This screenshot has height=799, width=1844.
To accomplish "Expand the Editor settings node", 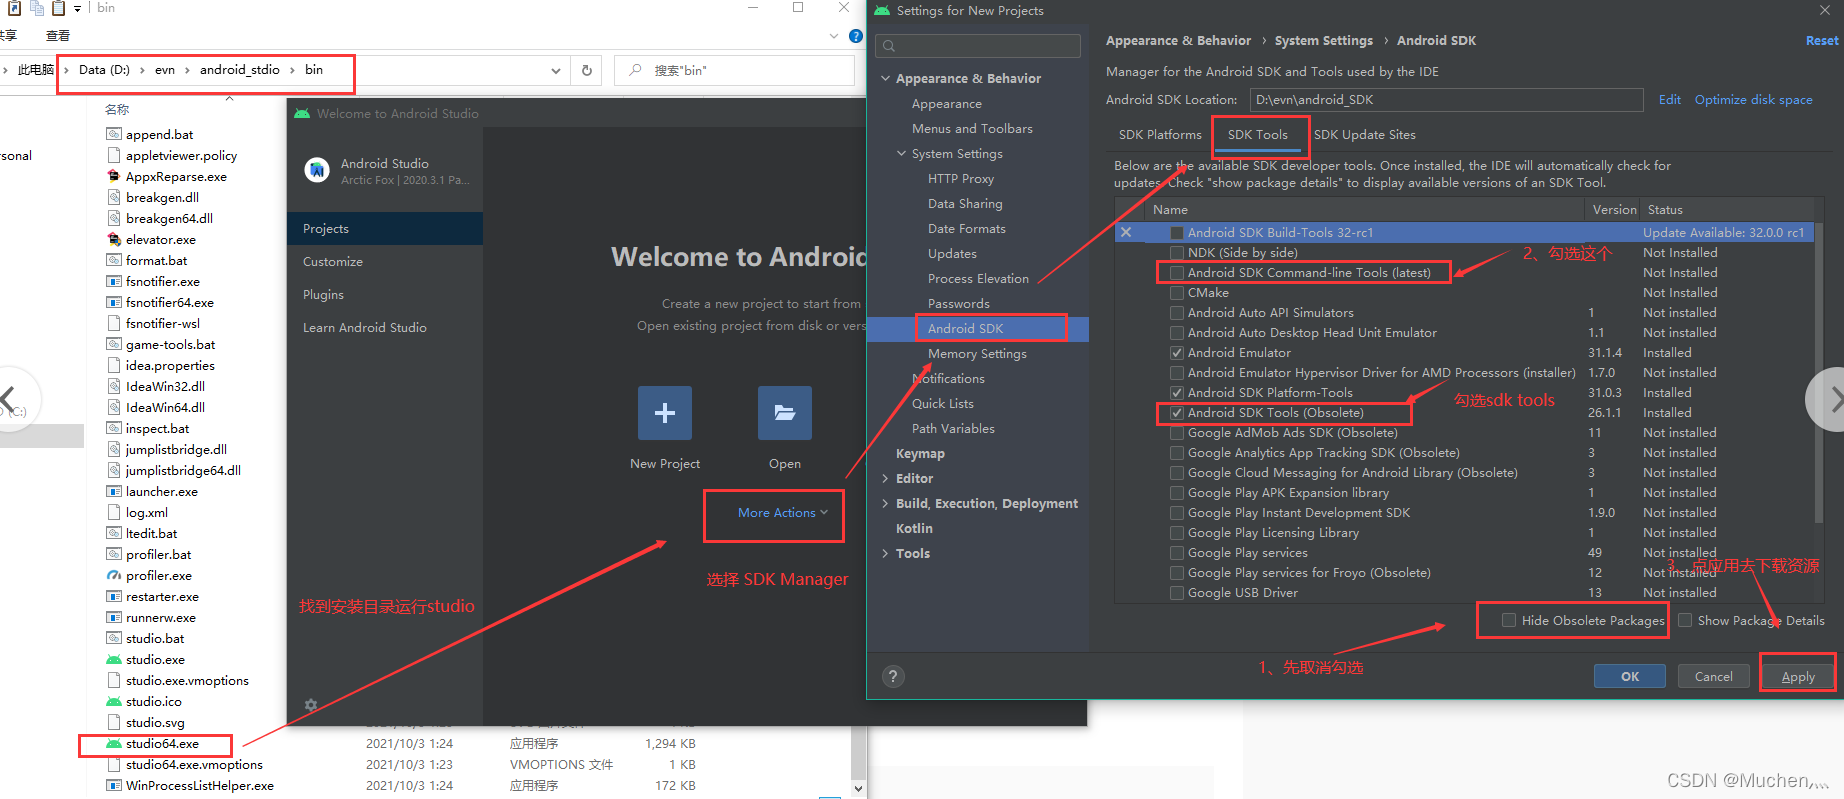I will 885,478.
